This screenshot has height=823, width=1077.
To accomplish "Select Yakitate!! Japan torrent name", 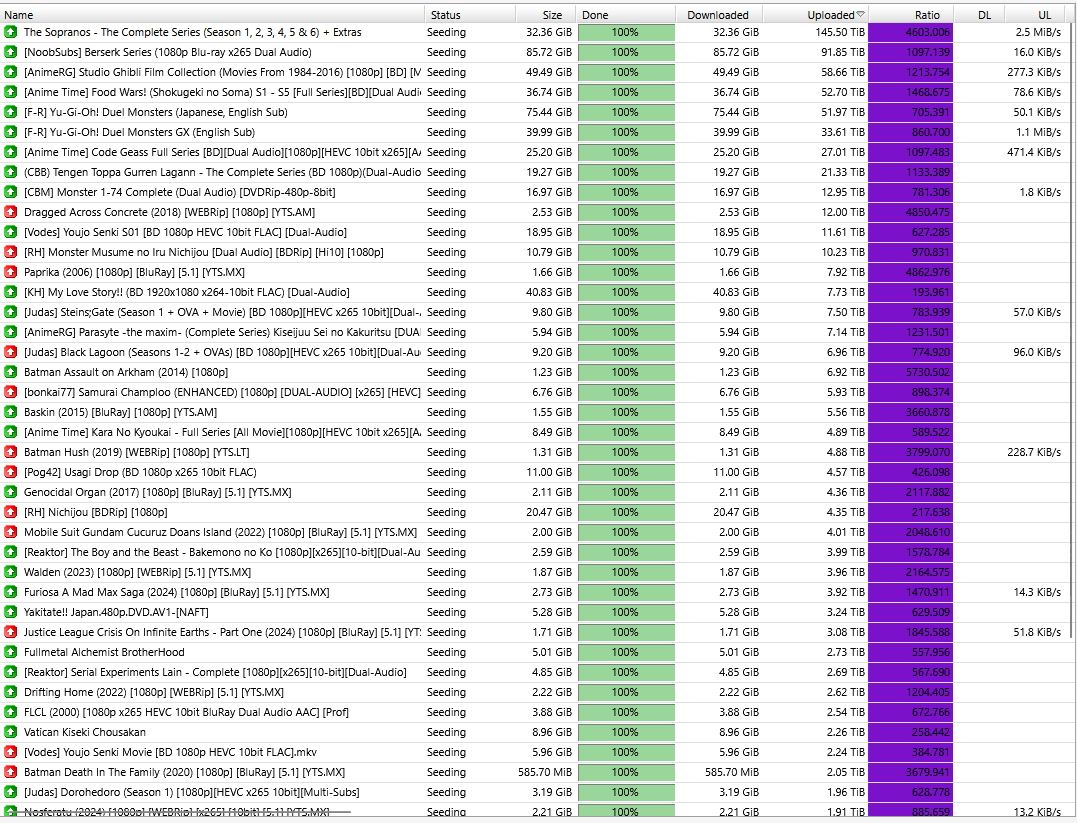I will 116,612.
